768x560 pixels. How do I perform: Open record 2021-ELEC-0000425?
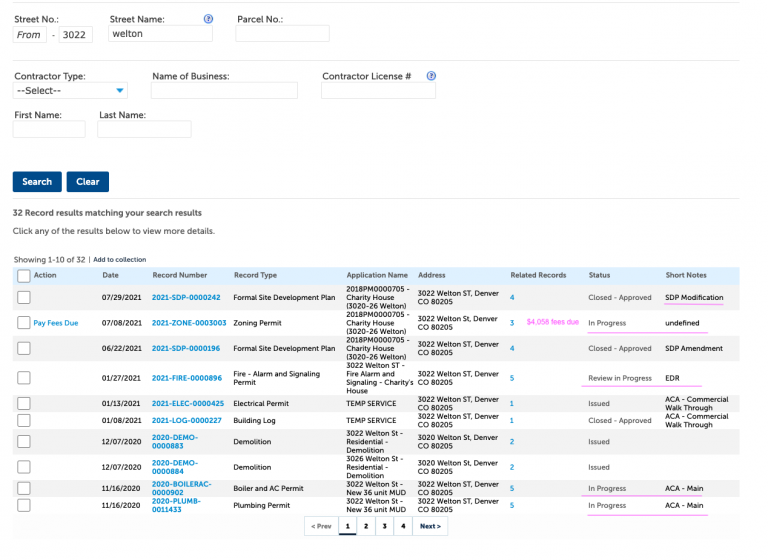188,403
